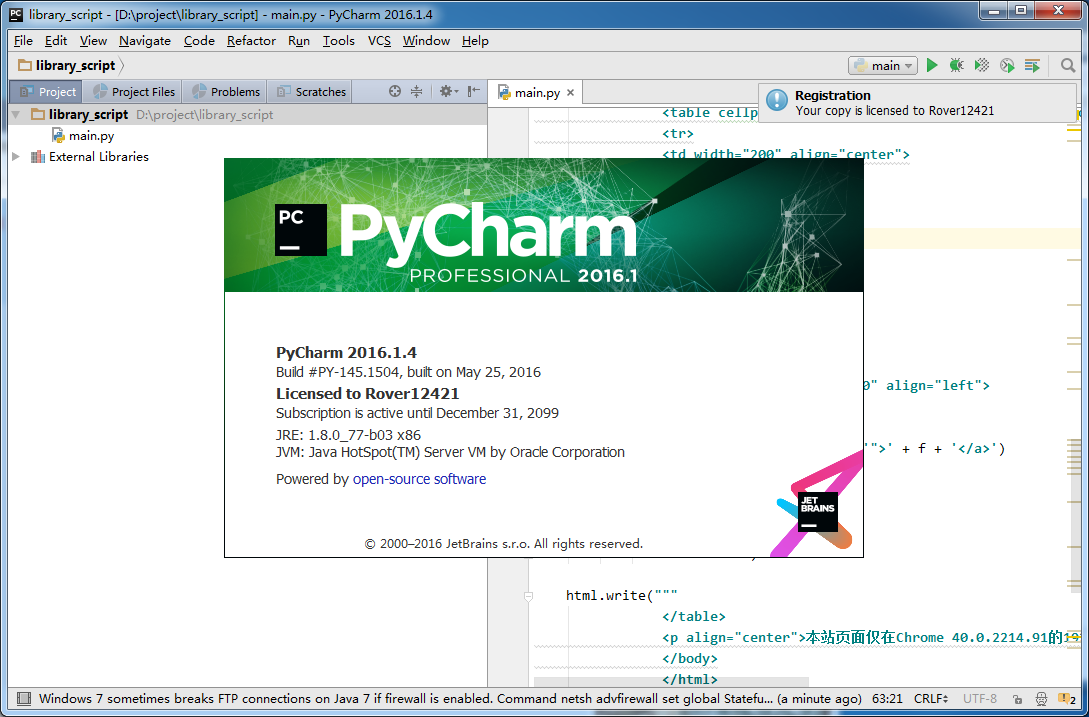Open the File menu

click(23, 40)
